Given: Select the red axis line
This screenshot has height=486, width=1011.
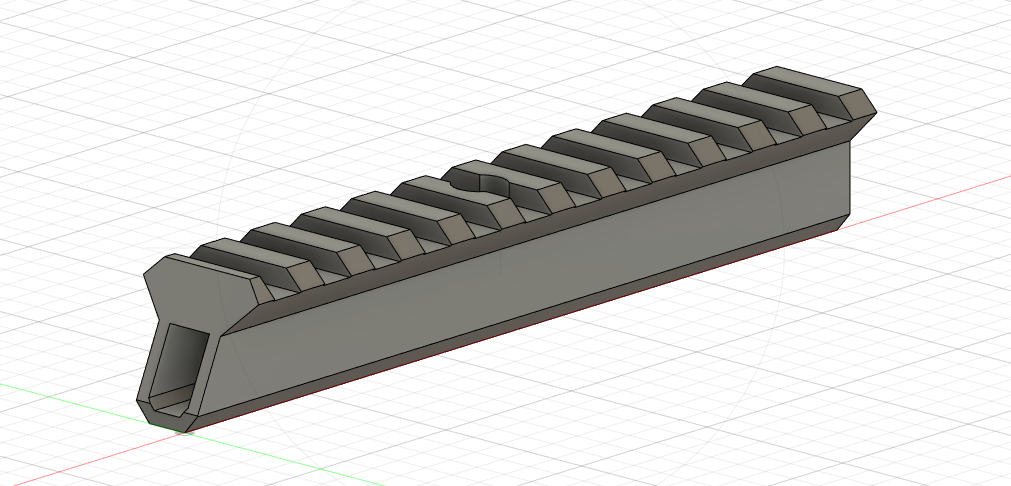Looking at the screenshot, I should point(930,196).
